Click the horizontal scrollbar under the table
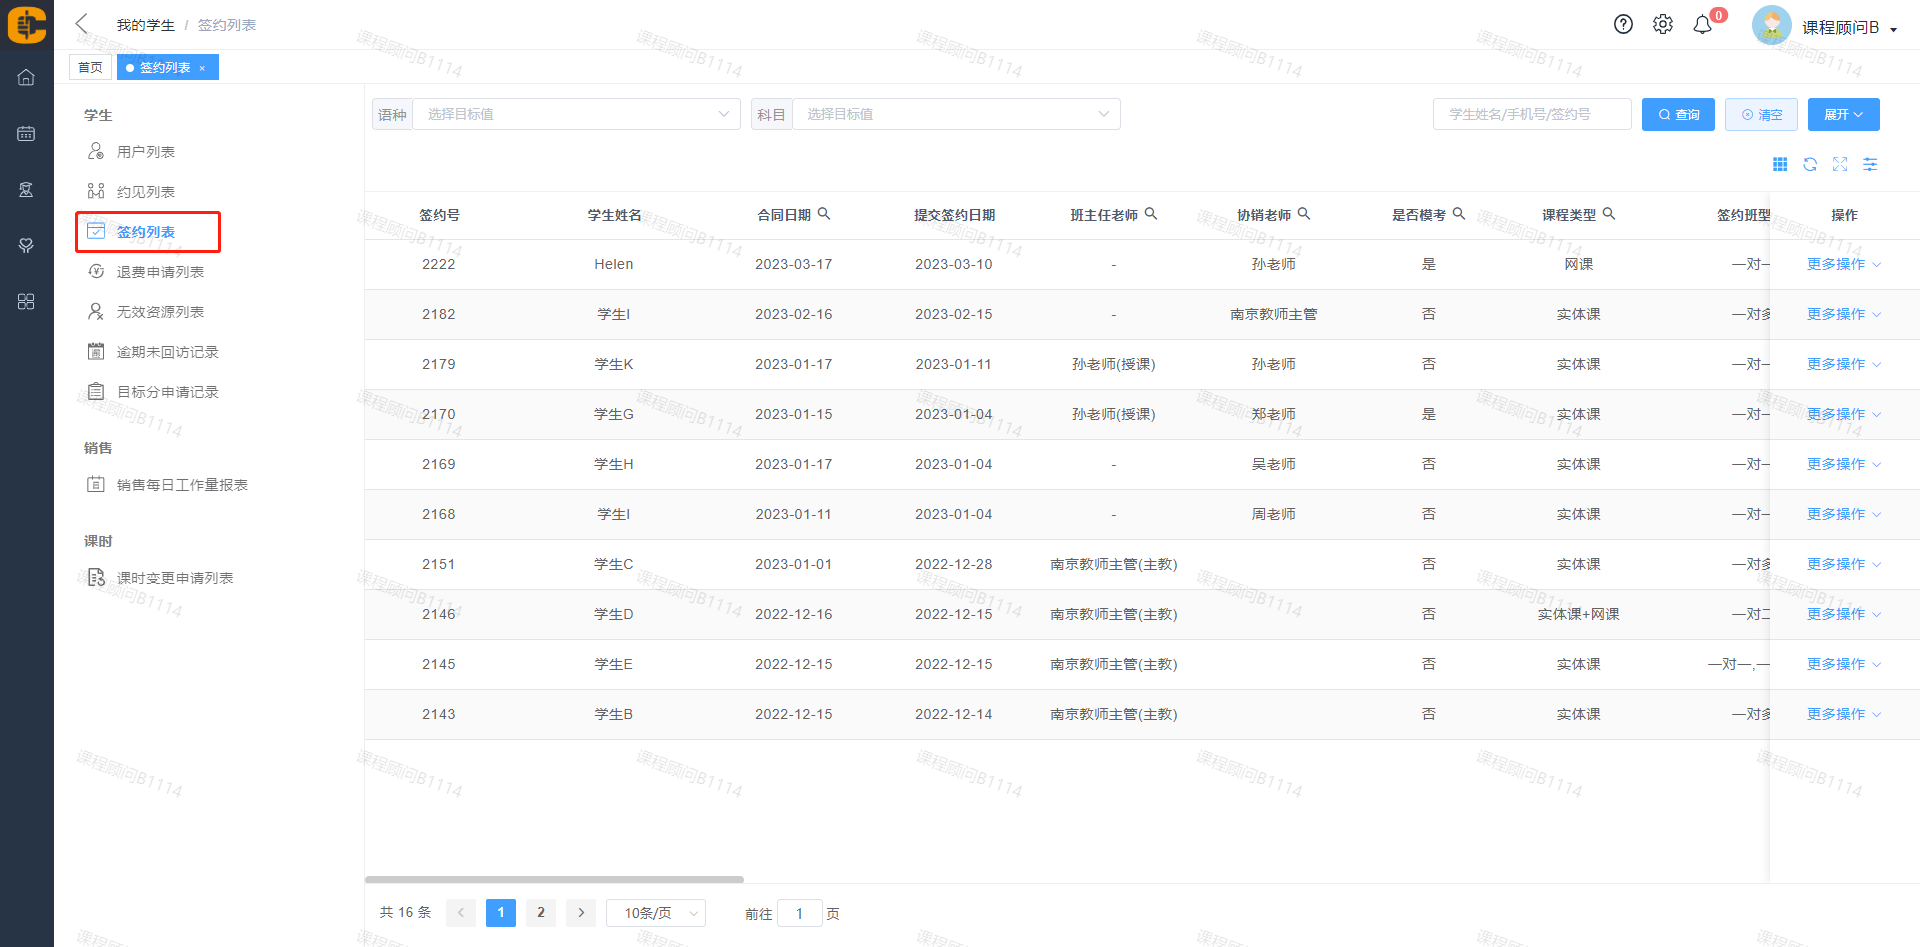Screen dimensions: 1920x947 point(554,880)
